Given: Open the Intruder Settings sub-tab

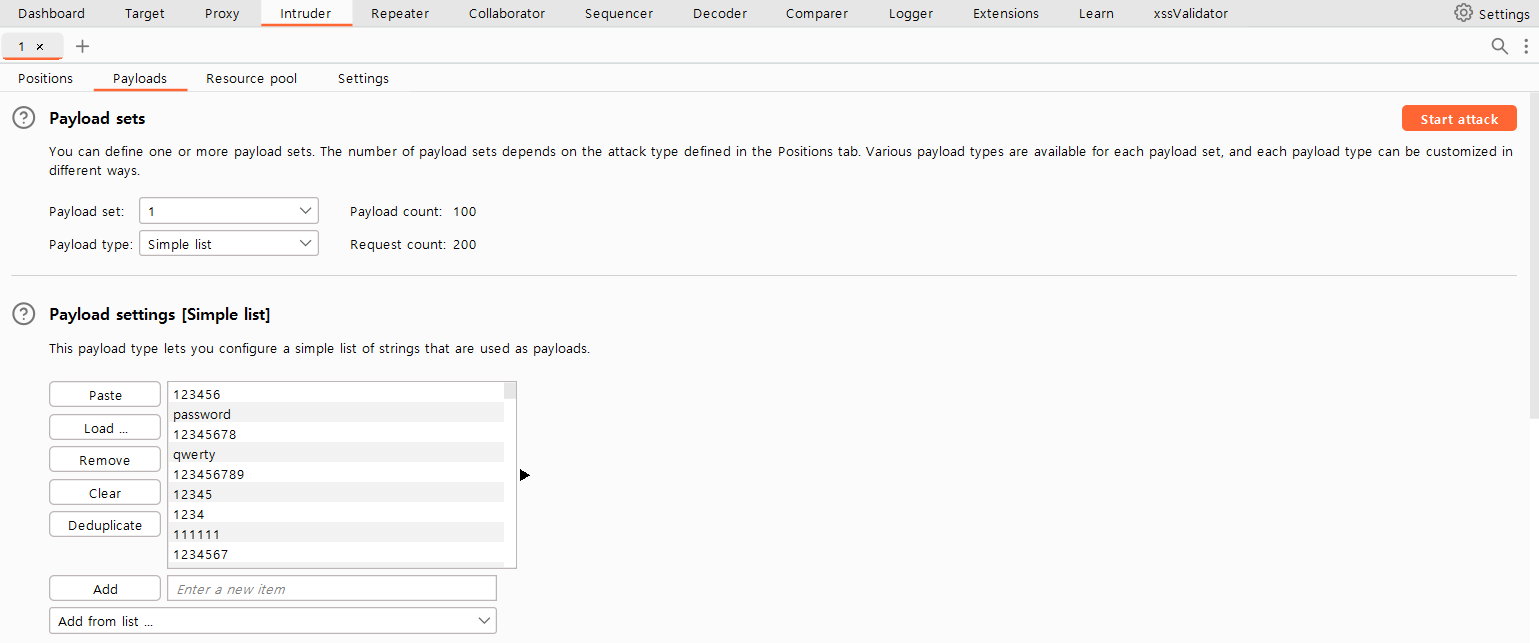Looking at the screenshot, I should (363, 78).
